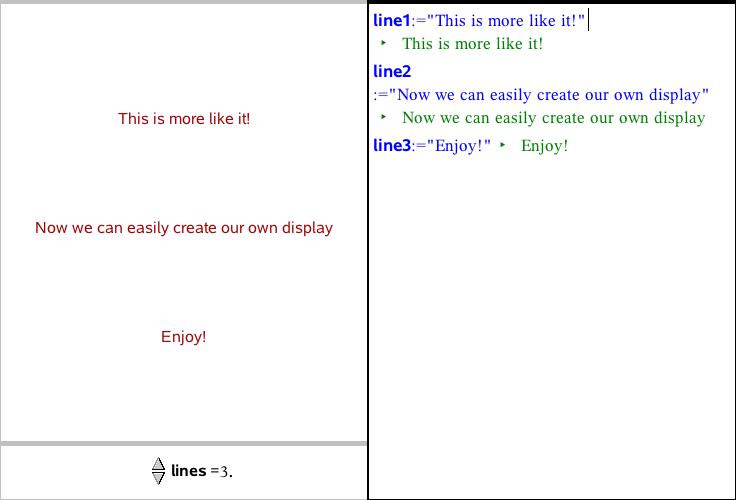Click green output 'Now we can easily create our own display'
Screen dimensions: 737x500
pyautogui.click(x=553, y=118)
